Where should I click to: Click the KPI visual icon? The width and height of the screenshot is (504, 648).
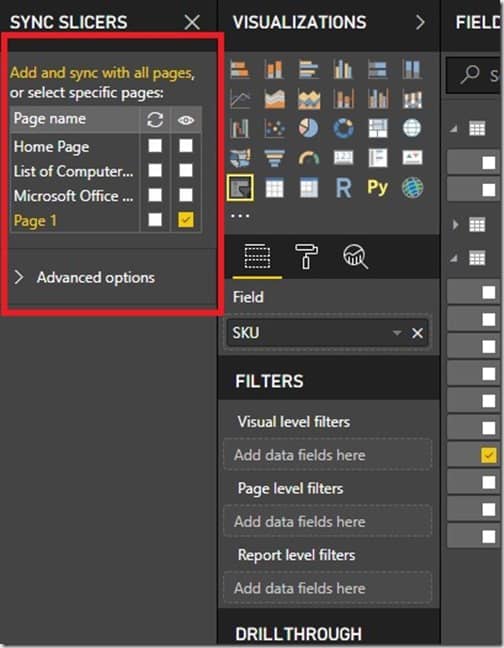(x=412, y=158)
